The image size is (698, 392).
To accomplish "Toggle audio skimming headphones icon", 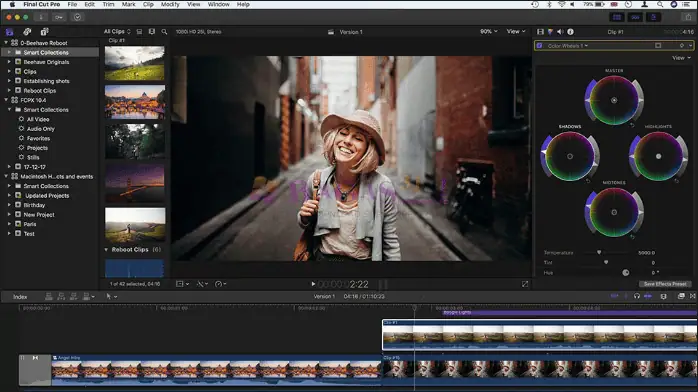I will tap(637, 296).
